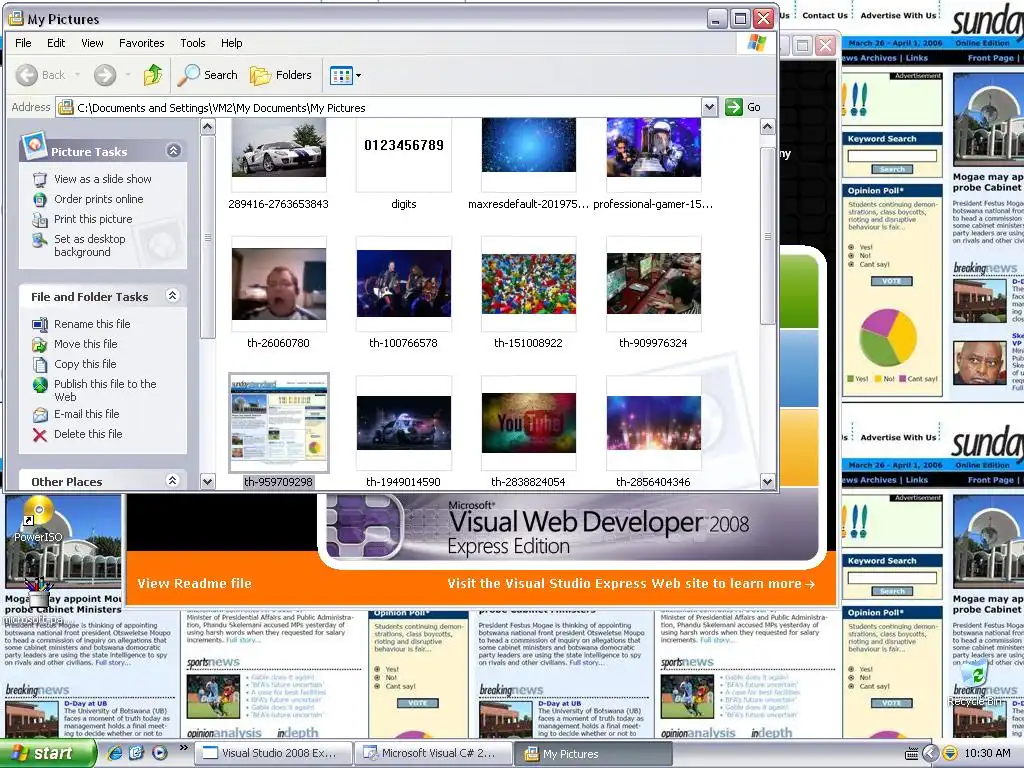The width and height of the screenshot is (1024, 768).
Task: Open the Help menu
Action: [x=232, y=43]
